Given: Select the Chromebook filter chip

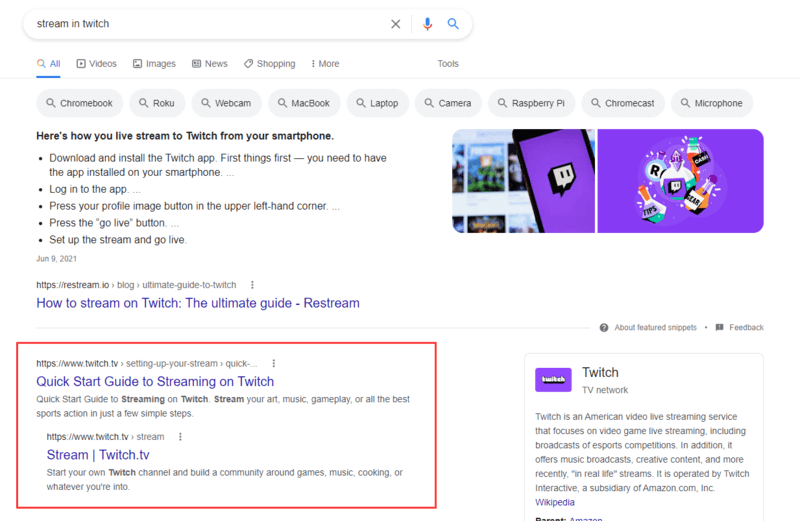Looking at the screenshot, I should click(81, 103).
